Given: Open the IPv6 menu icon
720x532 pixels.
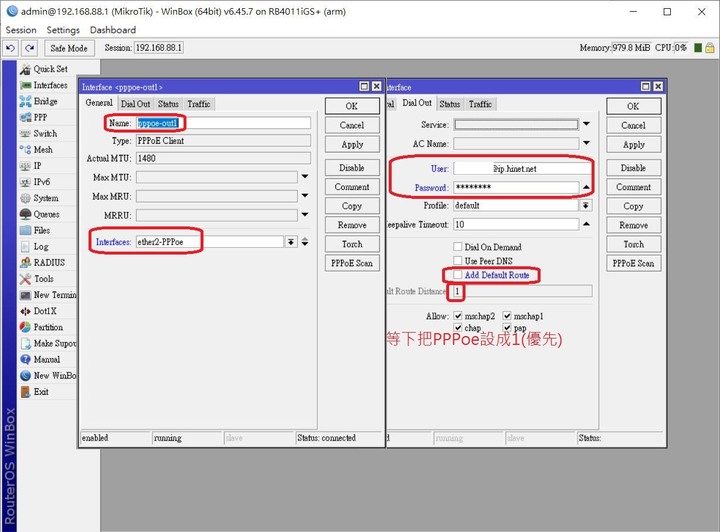Looking at the screenshot, I should [x=25, y=182].
